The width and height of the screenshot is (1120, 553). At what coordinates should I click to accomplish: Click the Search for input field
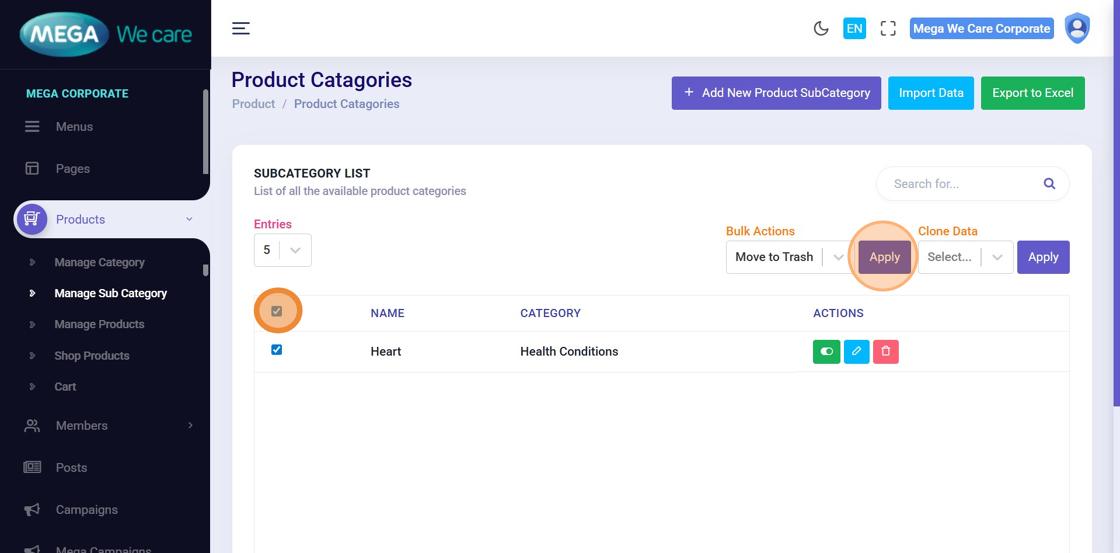[960, 184]
